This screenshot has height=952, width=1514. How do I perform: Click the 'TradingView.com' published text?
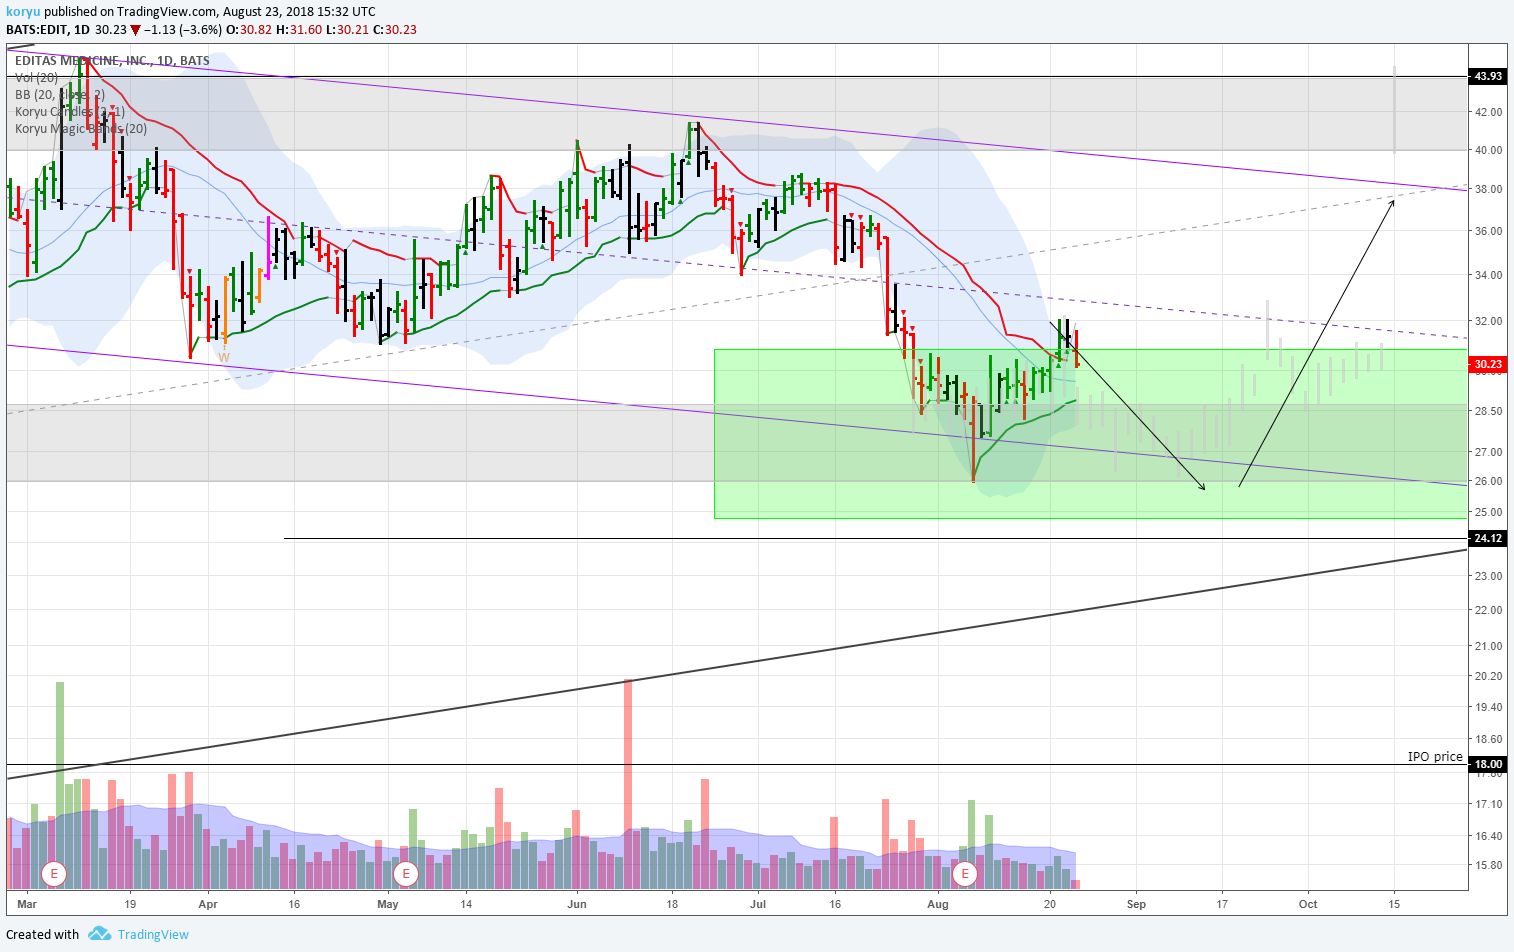(x=169, y=11)
